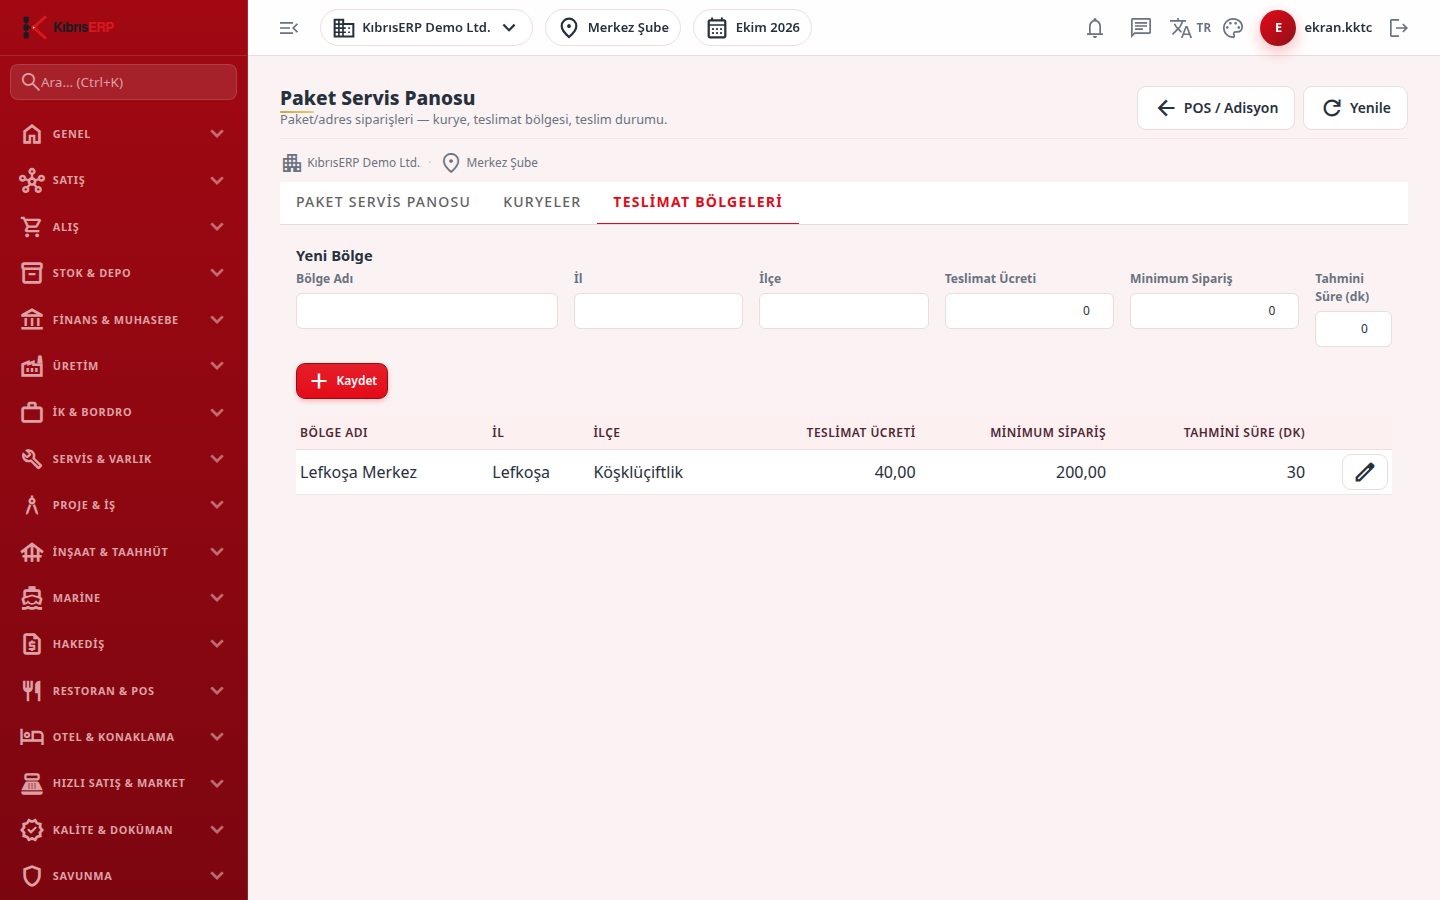Click the Üretim factory icon
Image resolution: width=1440 pixels, height=900 pixels.
32,366
